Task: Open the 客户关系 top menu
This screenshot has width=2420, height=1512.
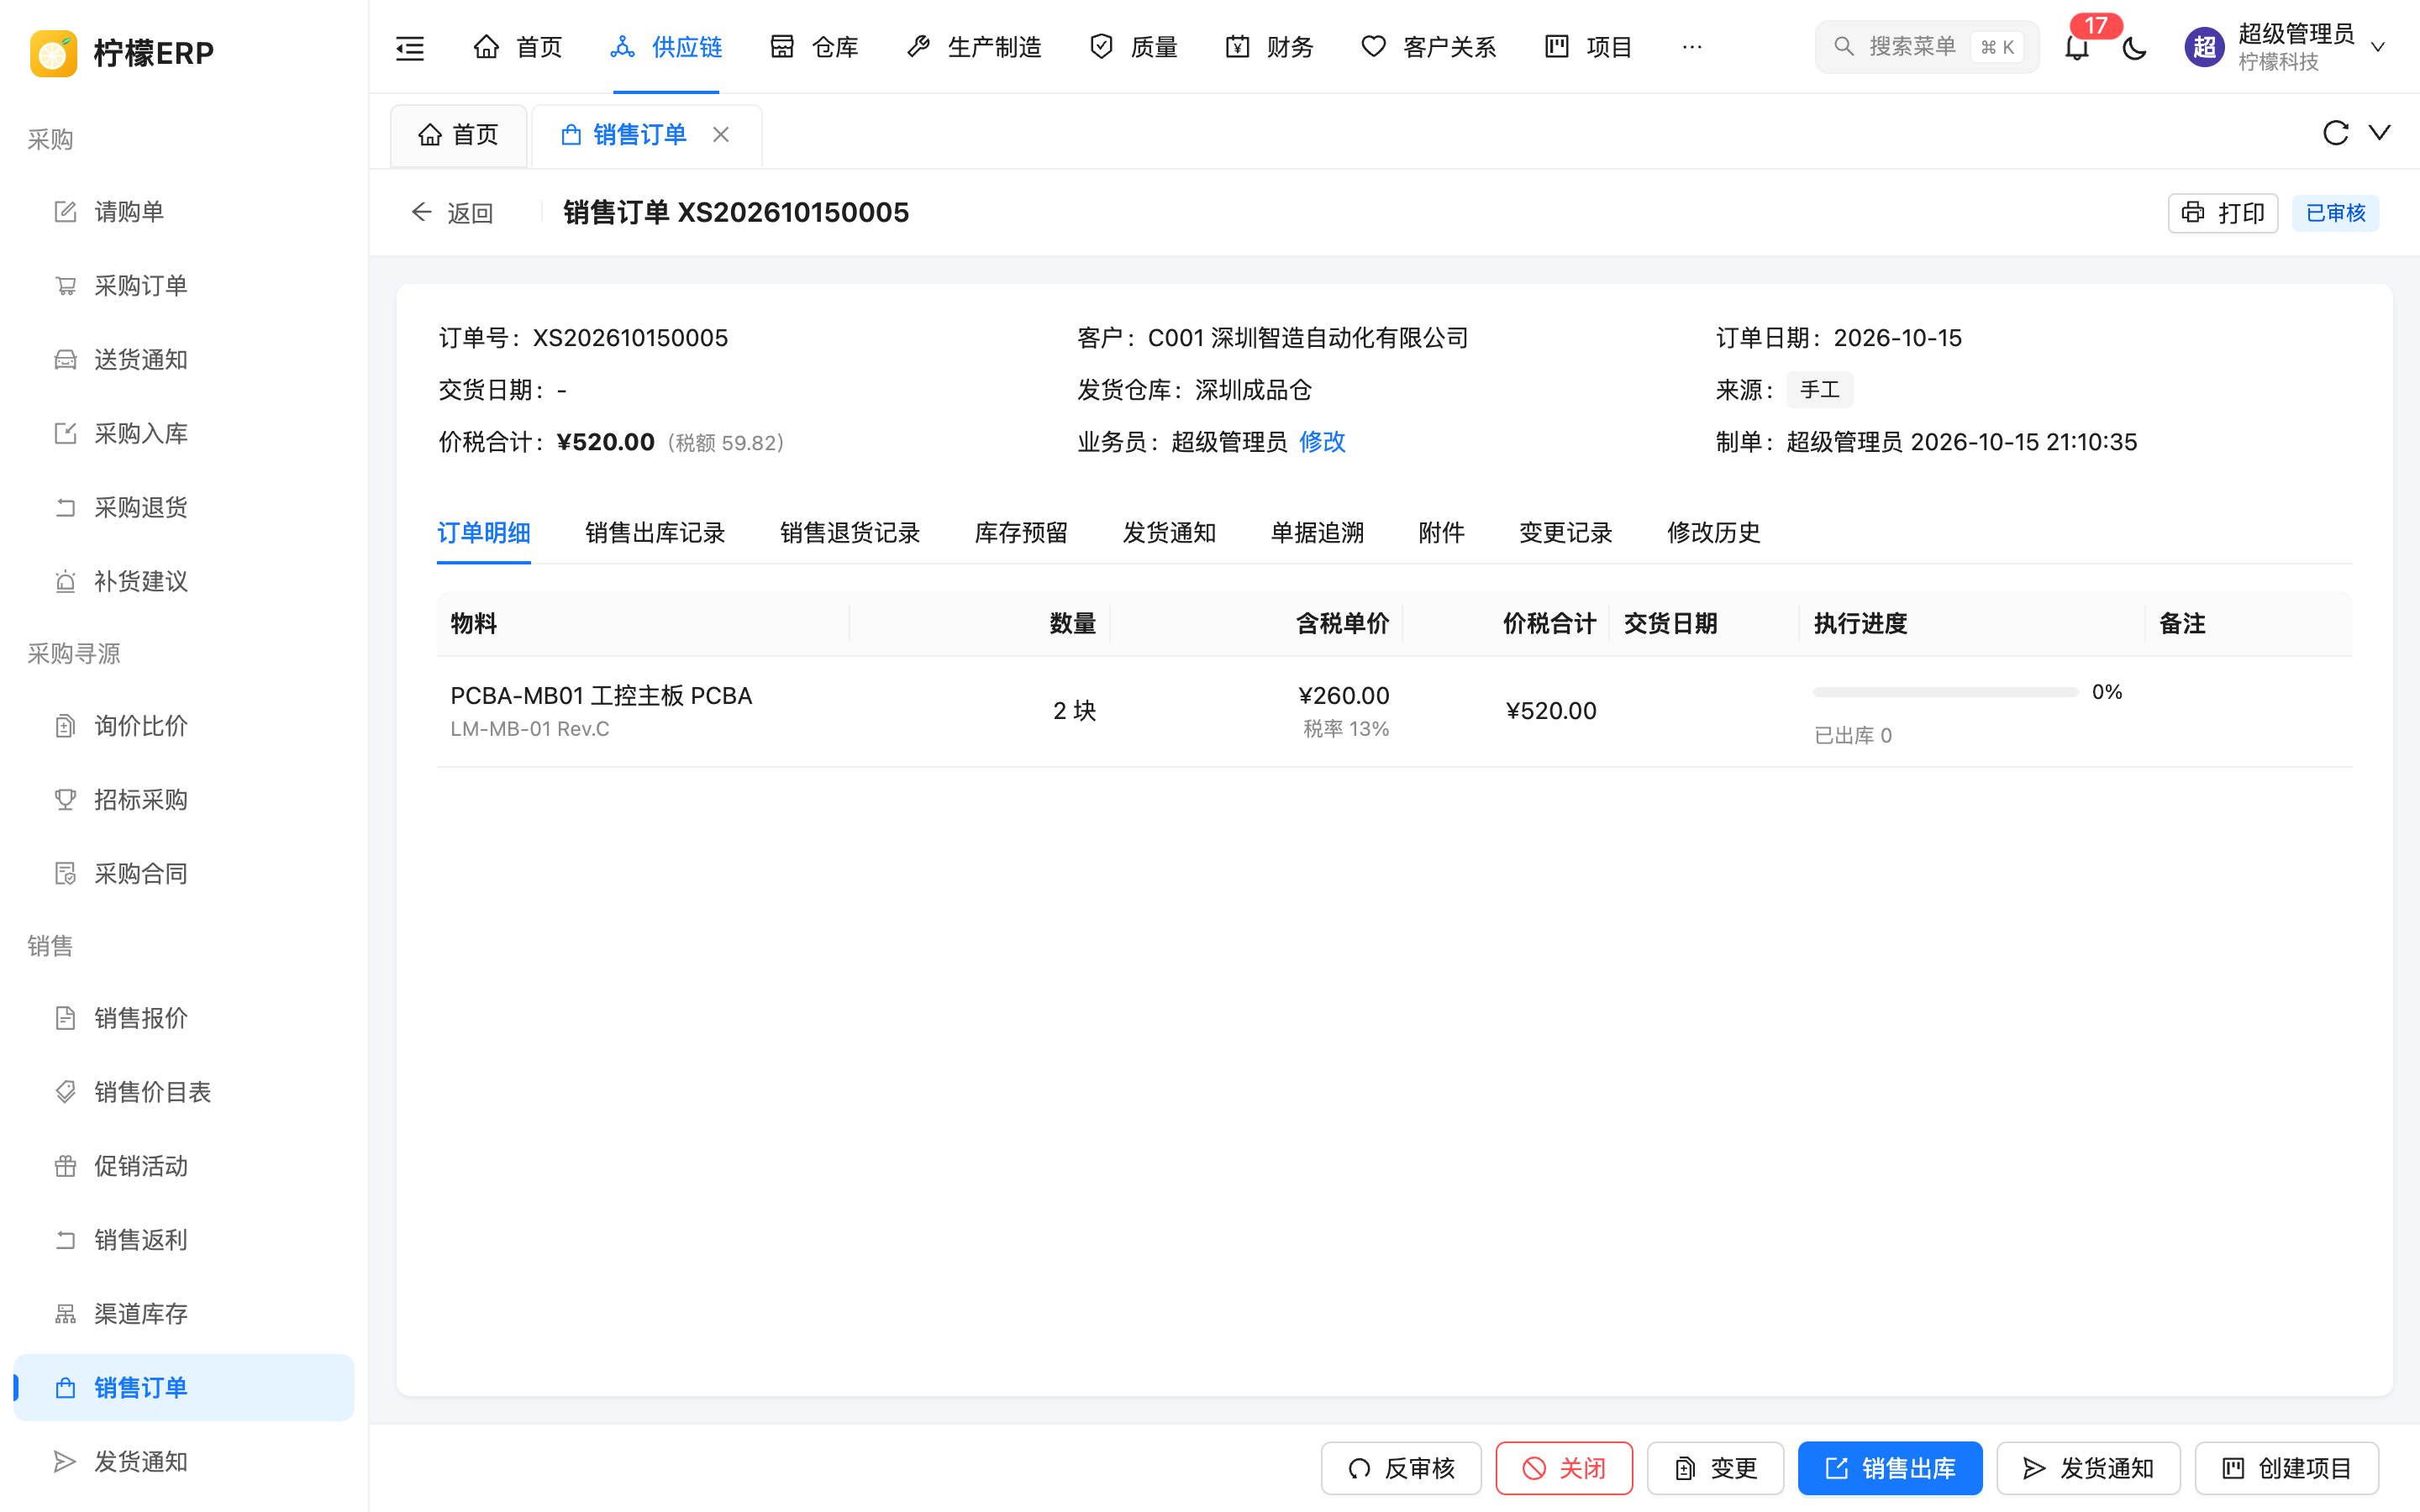Action: pyautogui.click(x=1429, y=47)
